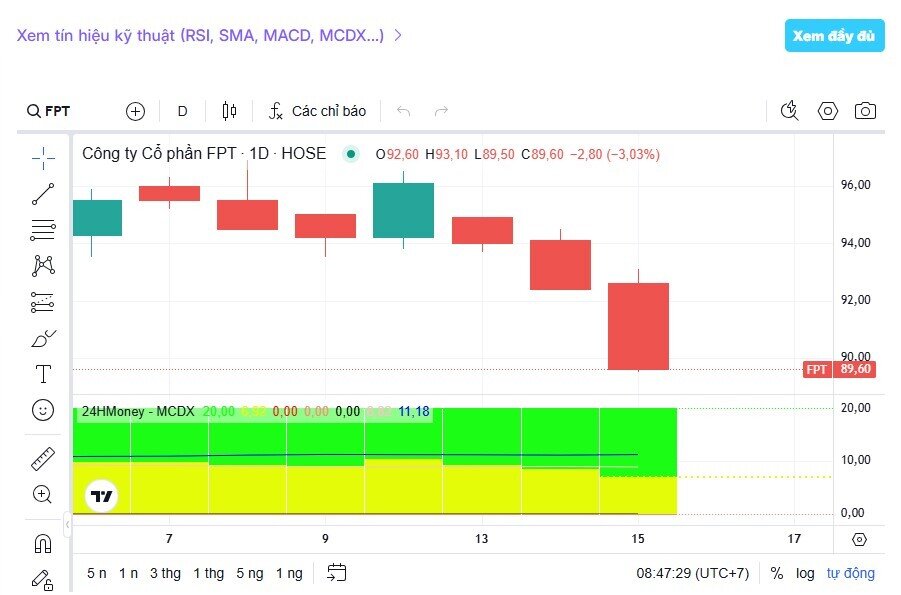
Task: Toggle the log scale mode
Action: pyautogui.click(x=805, y=573)
